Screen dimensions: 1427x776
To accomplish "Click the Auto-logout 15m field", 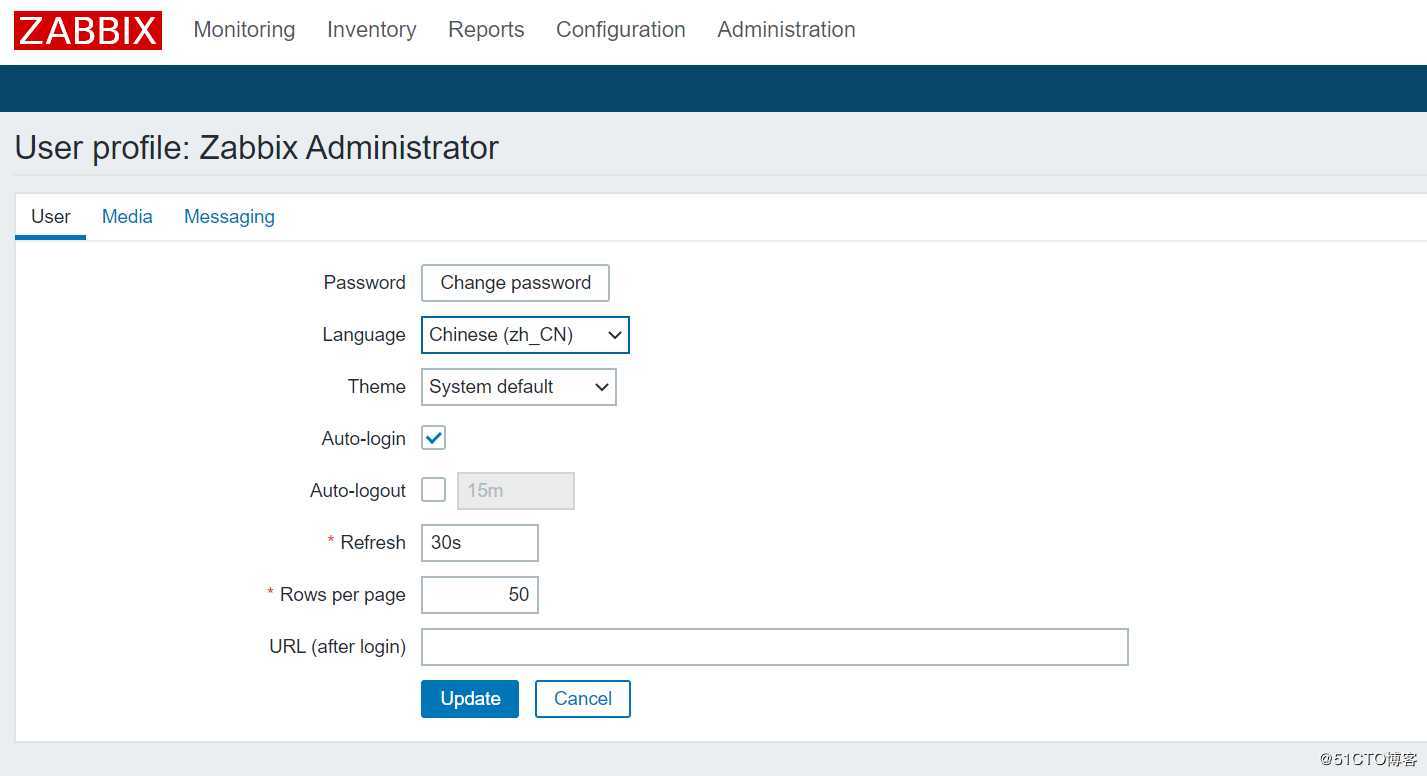I will [x=516, y=491].
